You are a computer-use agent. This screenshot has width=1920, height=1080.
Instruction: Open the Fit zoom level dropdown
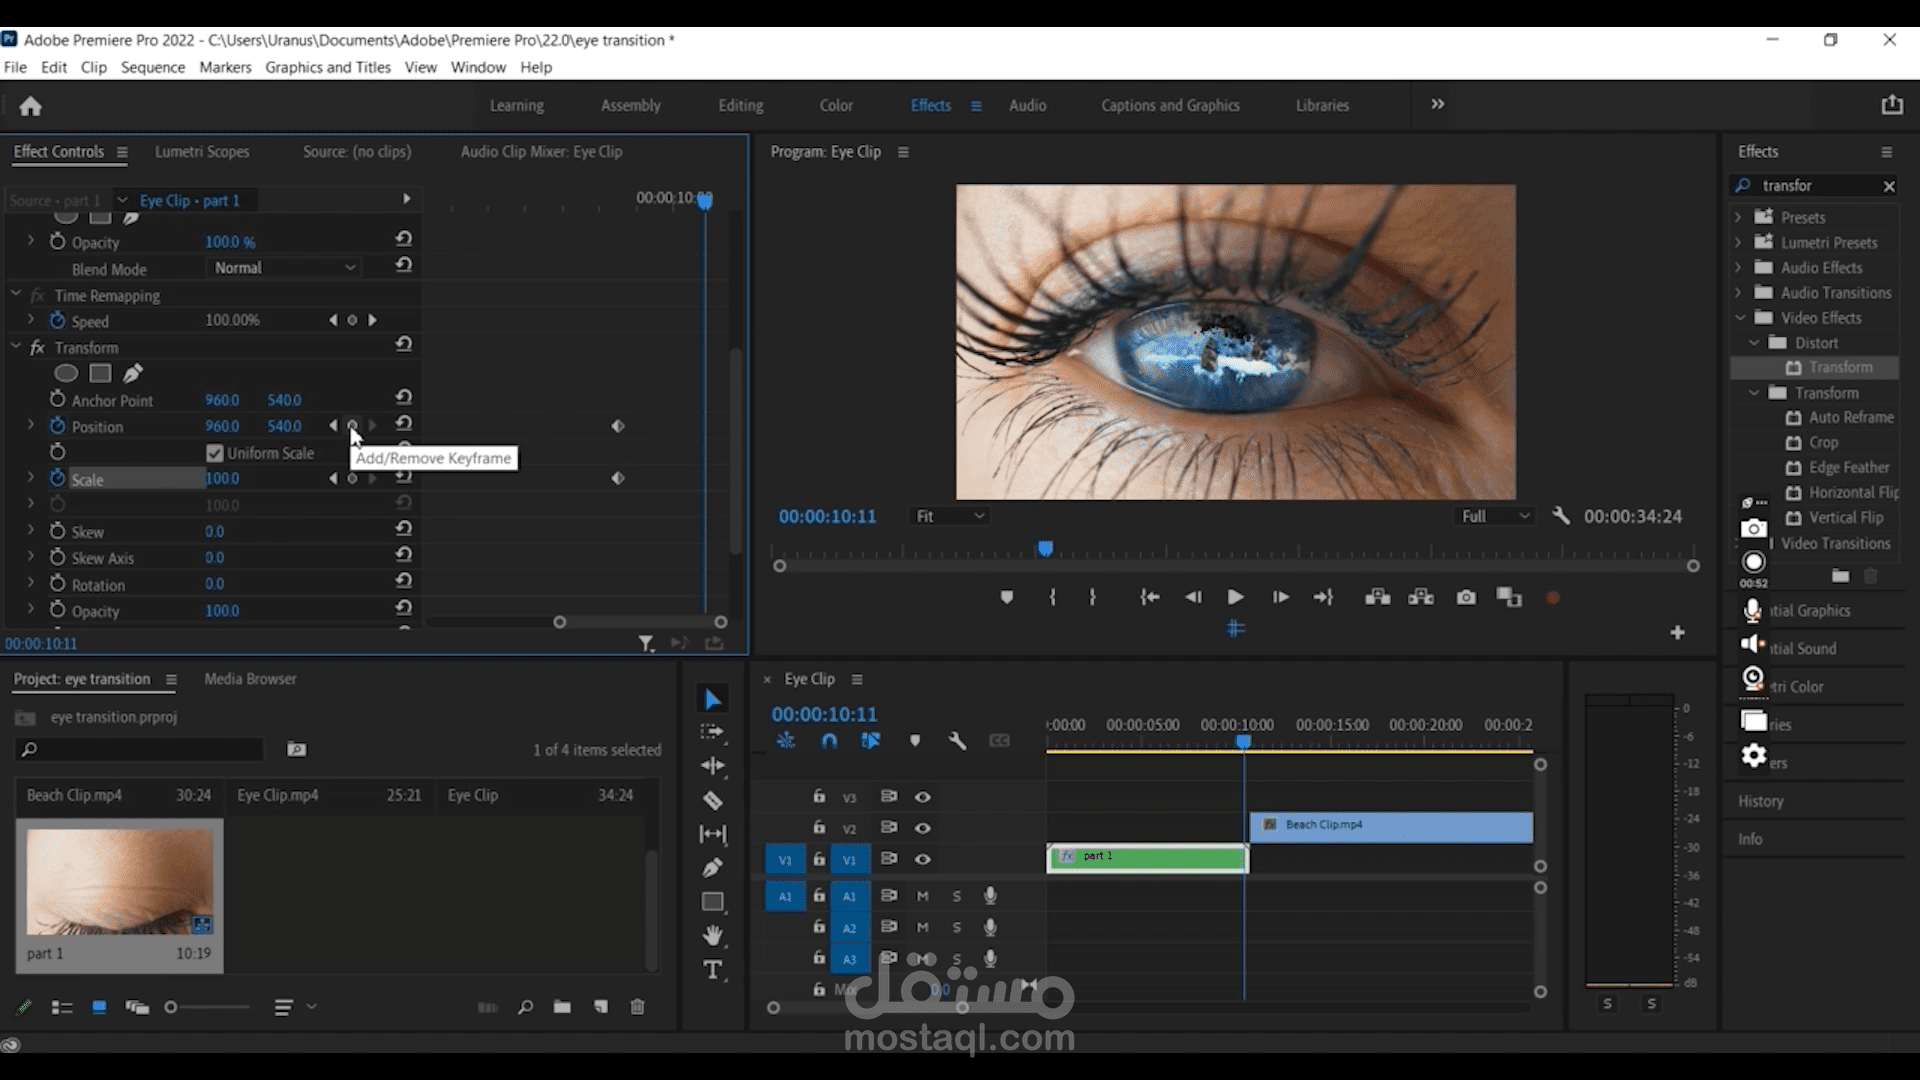tap(950, 516)
